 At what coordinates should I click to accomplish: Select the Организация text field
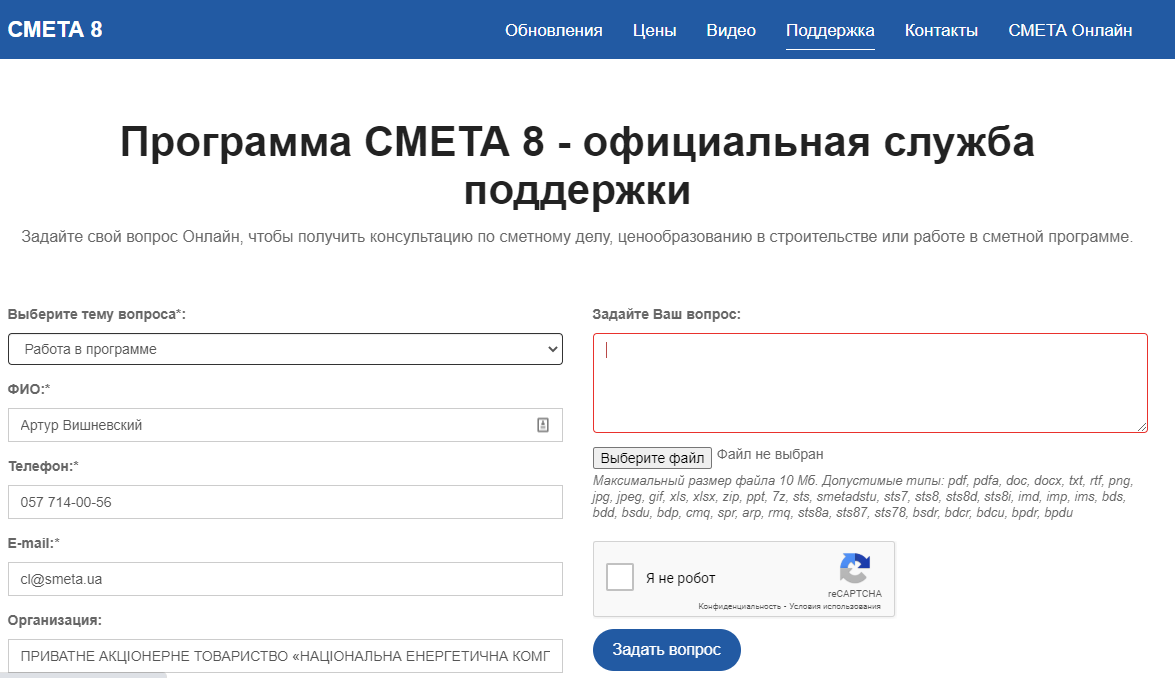285,656
